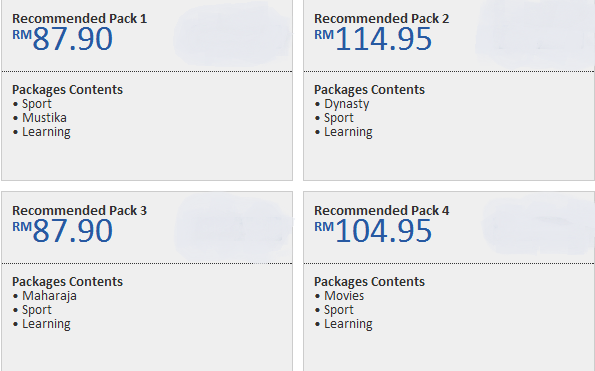The width and height of the screenshot is (595, 371).
Task: Select Dynasty in Pack 2 contents
Action: [x=346, y=104]
